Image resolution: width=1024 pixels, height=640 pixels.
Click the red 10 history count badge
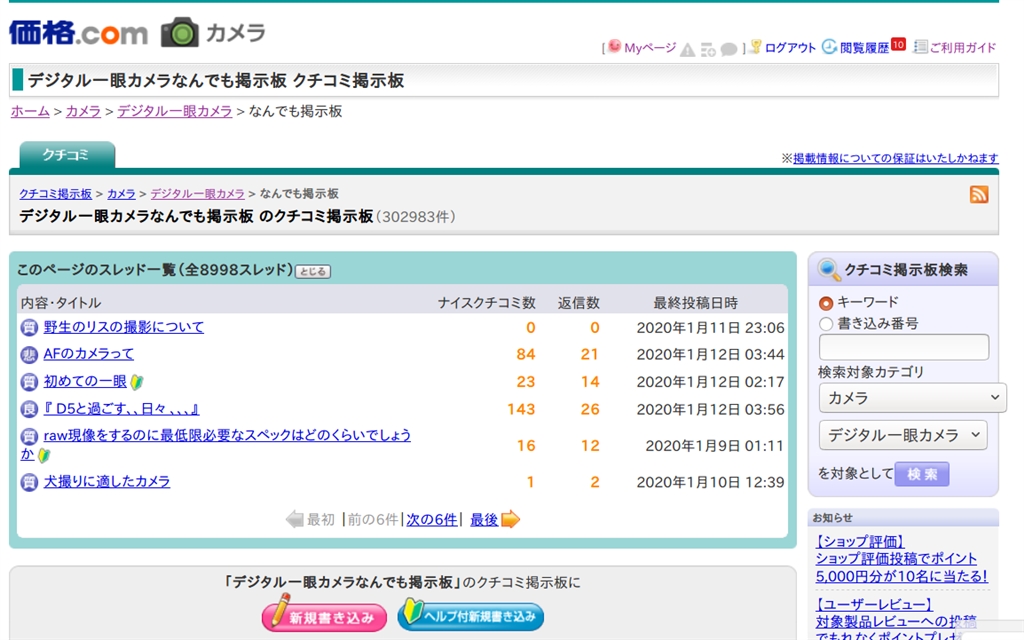pyautogui.click(x=898, y=44)
